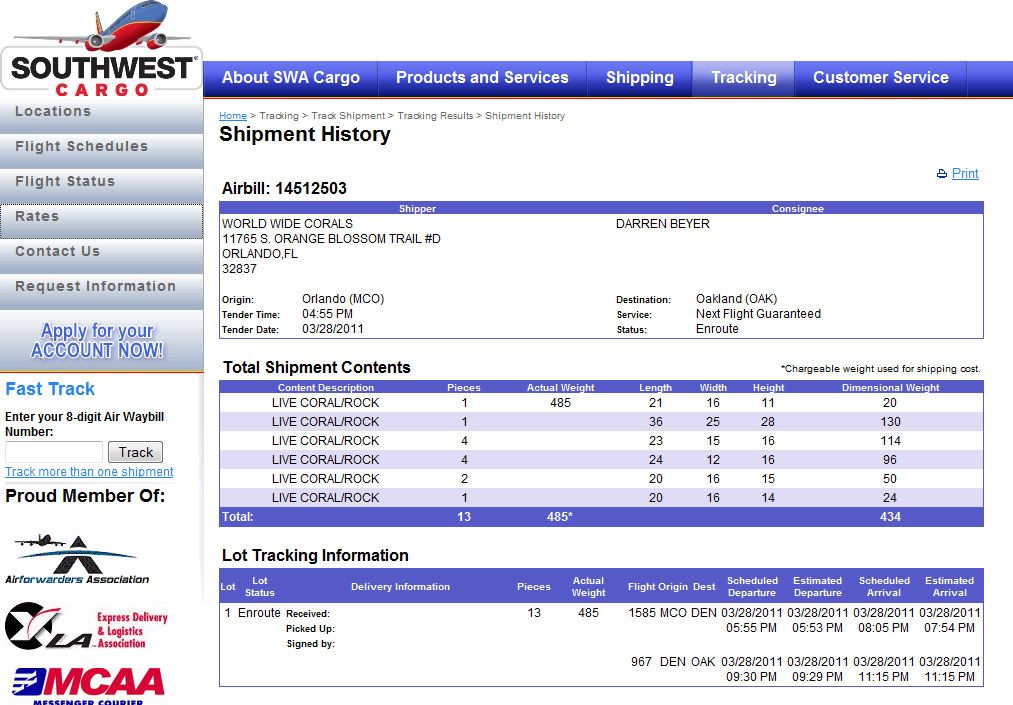Click destination value Oakland (OAK)
Image resolution: width=1013 pixels, height=705 pixels.
(736, 299)
